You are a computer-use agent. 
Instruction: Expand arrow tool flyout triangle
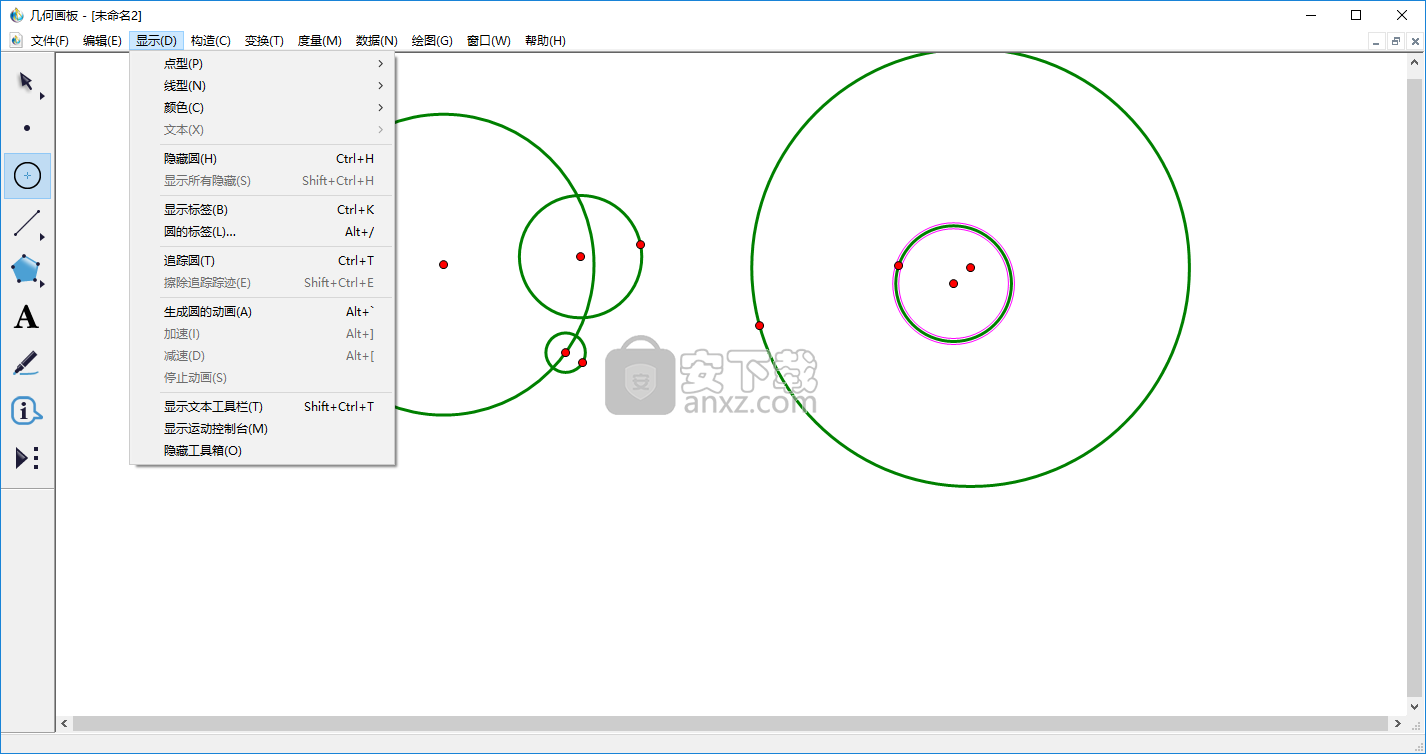pos(42,96)
